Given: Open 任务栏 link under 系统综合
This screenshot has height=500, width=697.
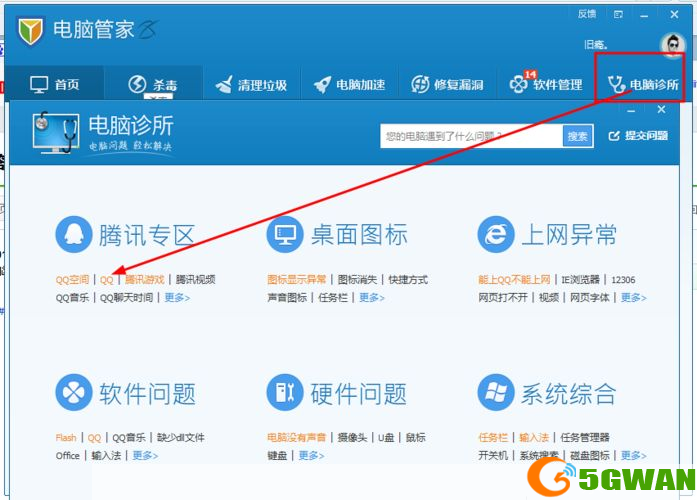Looking at the screenshot, I should (493, 438).
